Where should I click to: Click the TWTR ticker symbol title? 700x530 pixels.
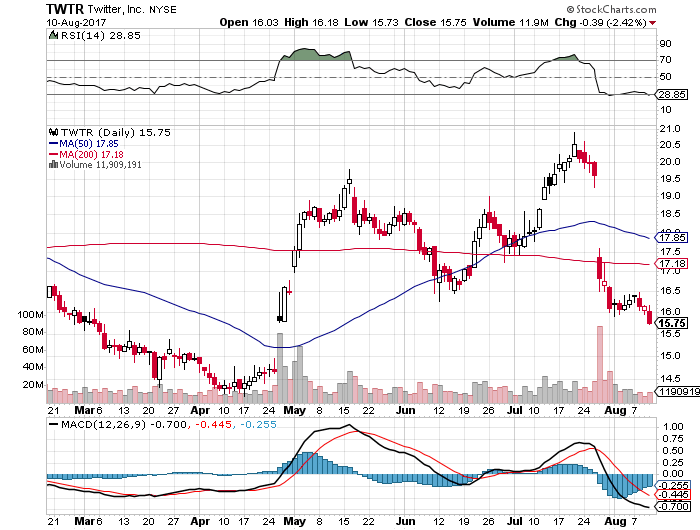tap(65, 9)
